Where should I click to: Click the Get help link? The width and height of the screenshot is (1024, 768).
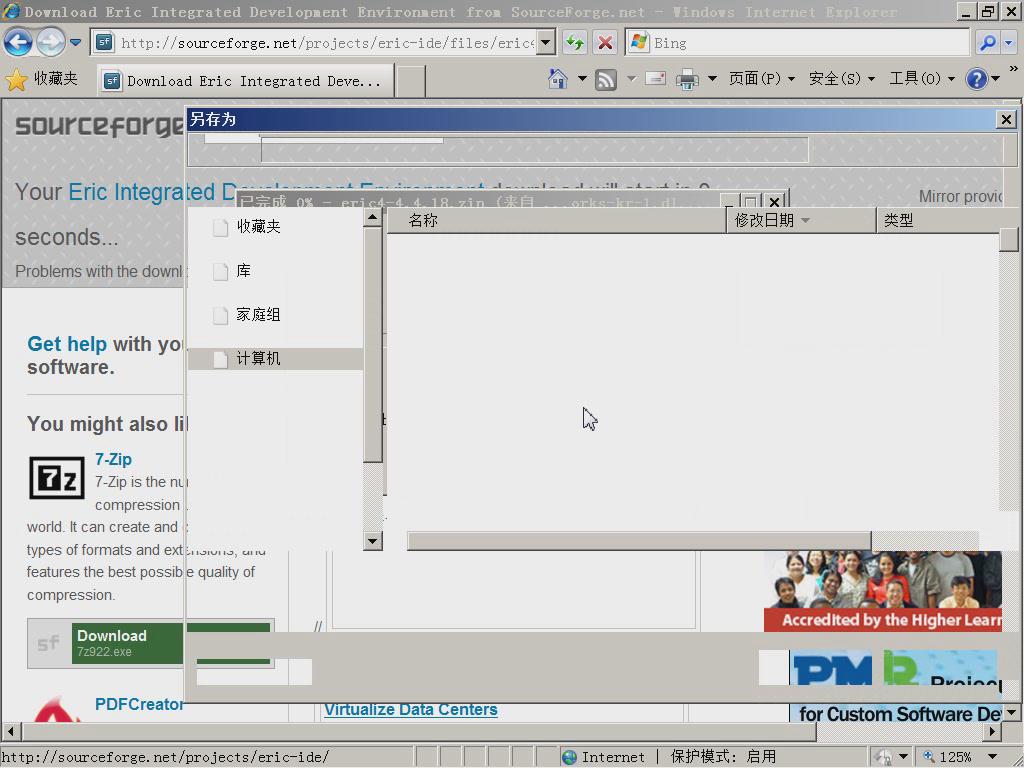pos(67,344)
